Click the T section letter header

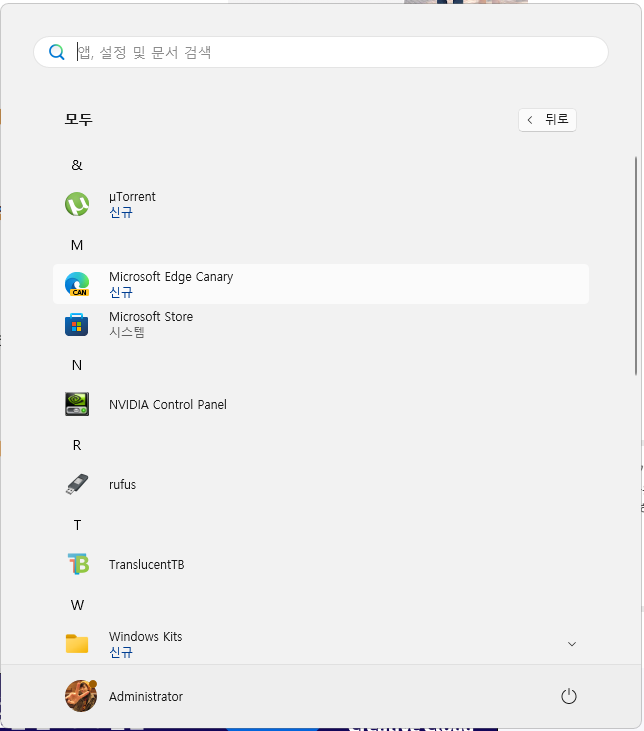point(77,525)
